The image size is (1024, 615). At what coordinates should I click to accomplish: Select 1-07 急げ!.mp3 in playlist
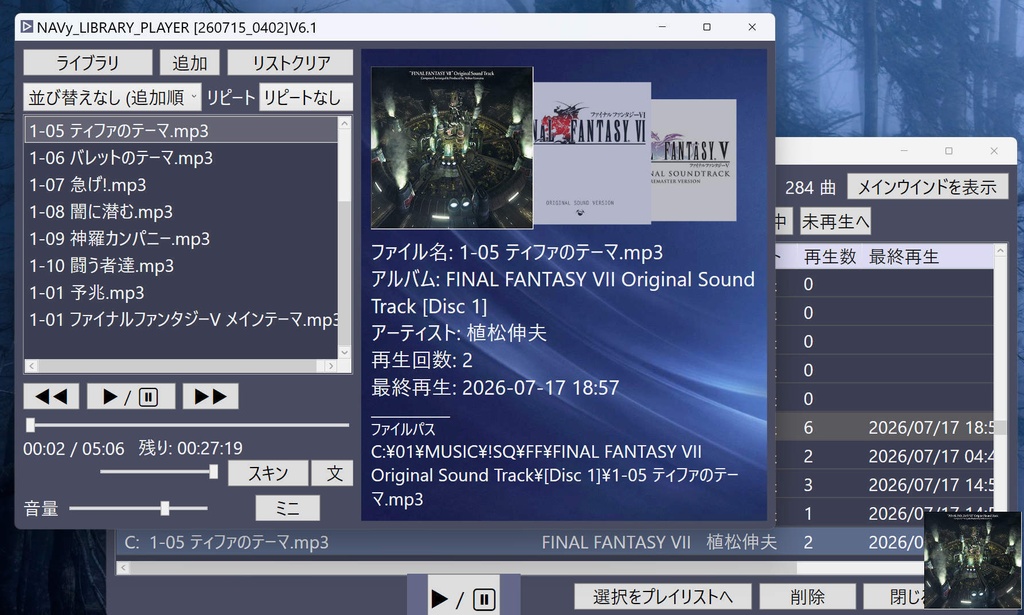coord(181,185)
